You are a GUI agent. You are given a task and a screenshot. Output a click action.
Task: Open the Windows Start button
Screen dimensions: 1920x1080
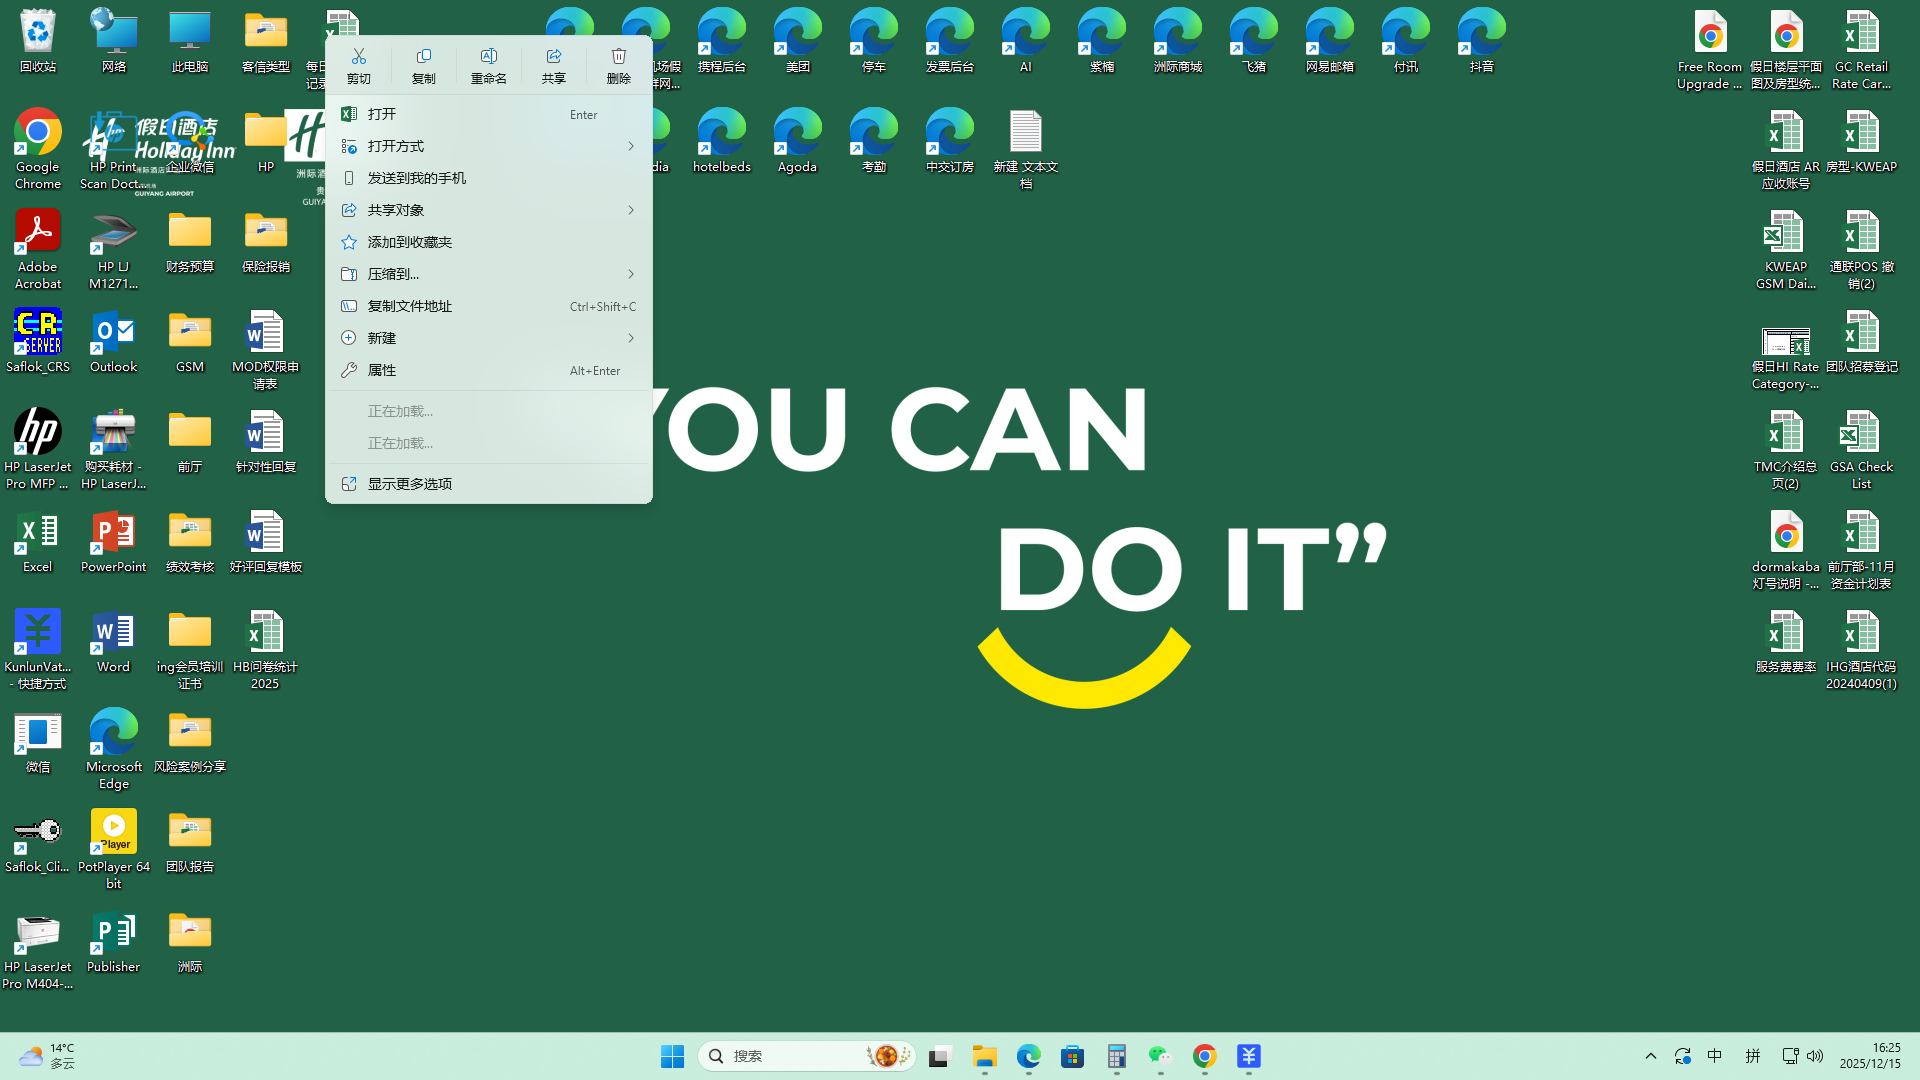coord(672,1056)
